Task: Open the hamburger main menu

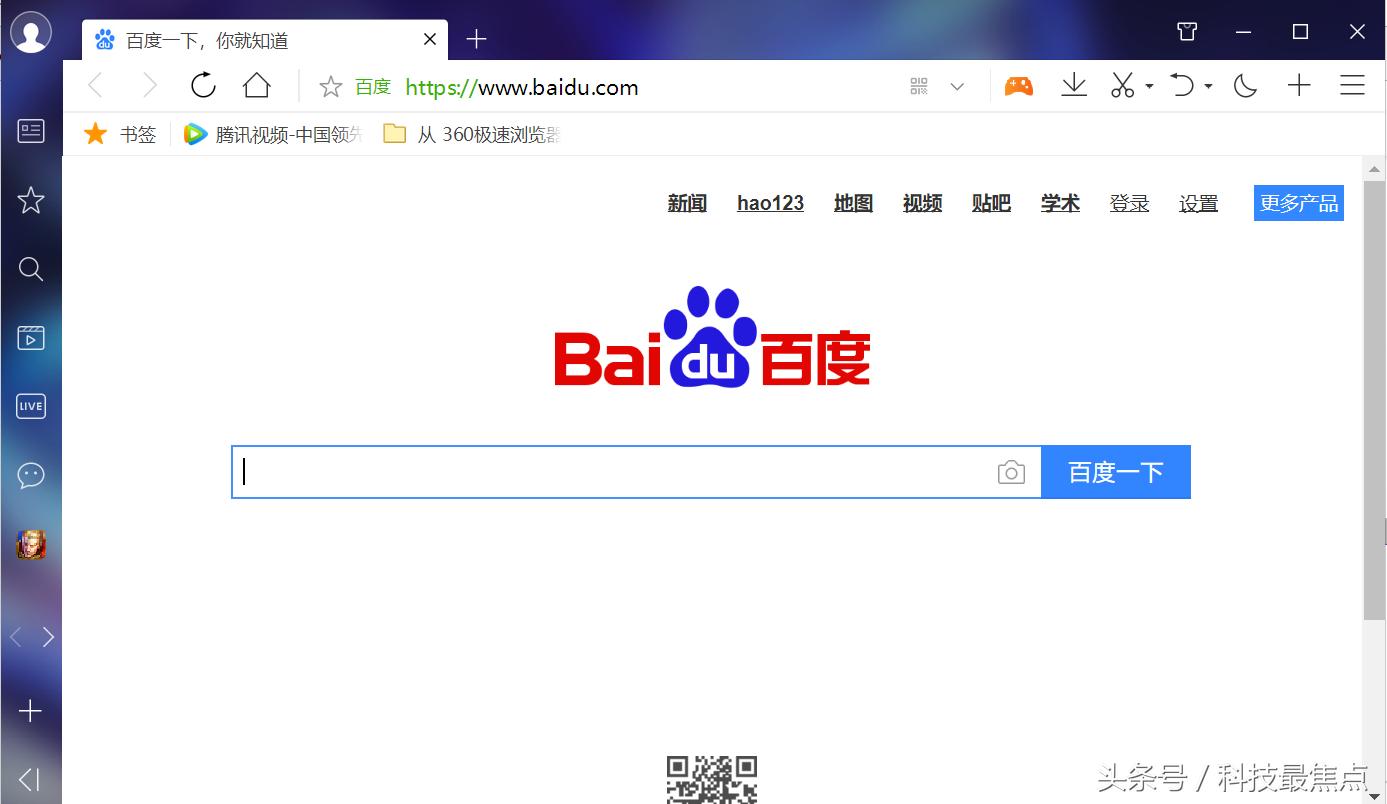Action: click(1352, 85)
